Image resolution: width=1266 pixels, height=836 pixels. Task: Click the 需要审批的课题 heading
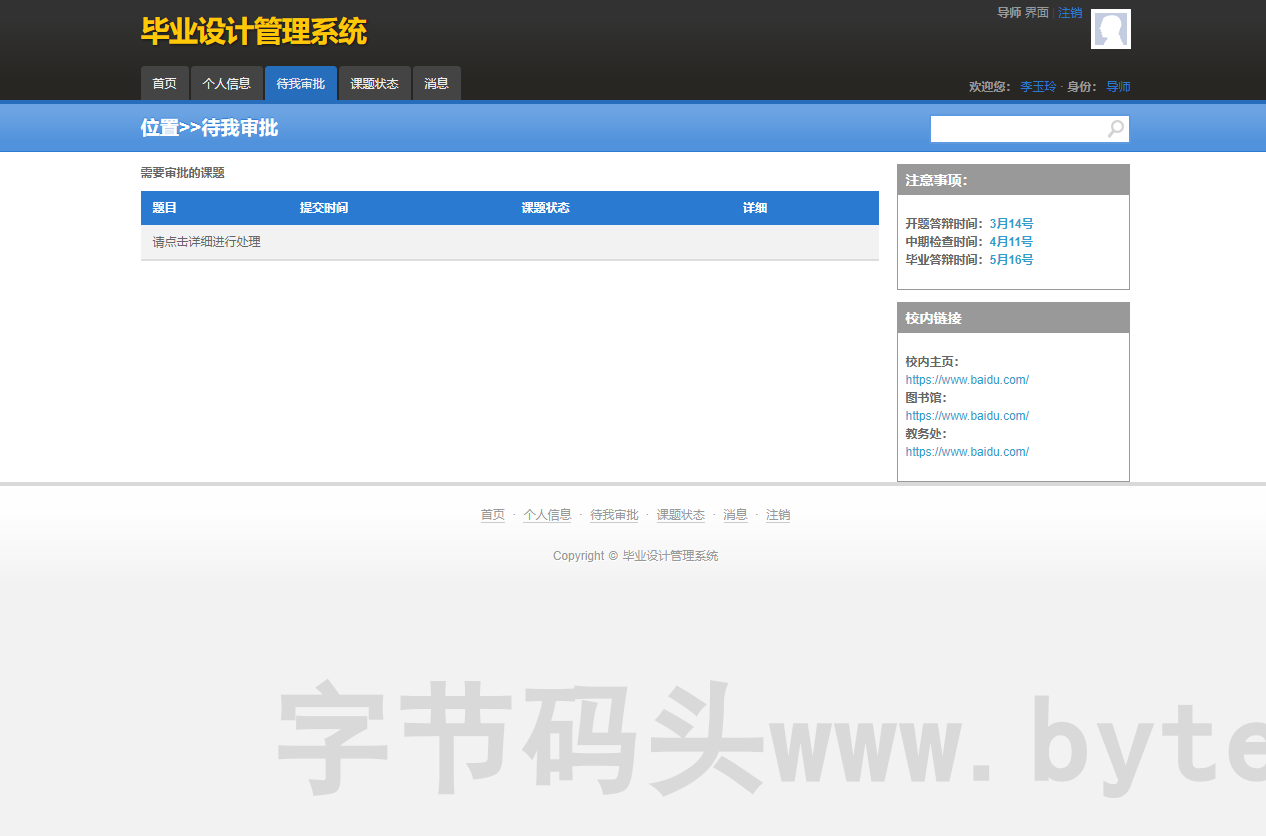(x=183, y=173)
